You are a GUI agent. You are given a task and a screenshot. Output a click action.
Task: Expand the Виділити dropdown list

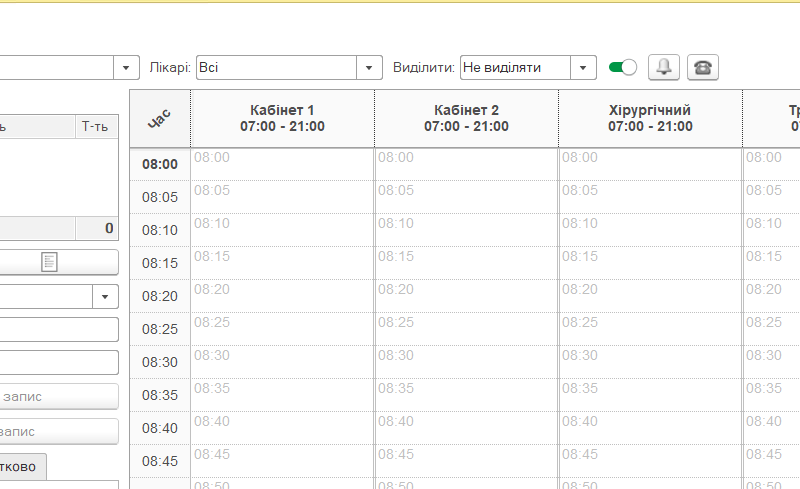[585, 67]
